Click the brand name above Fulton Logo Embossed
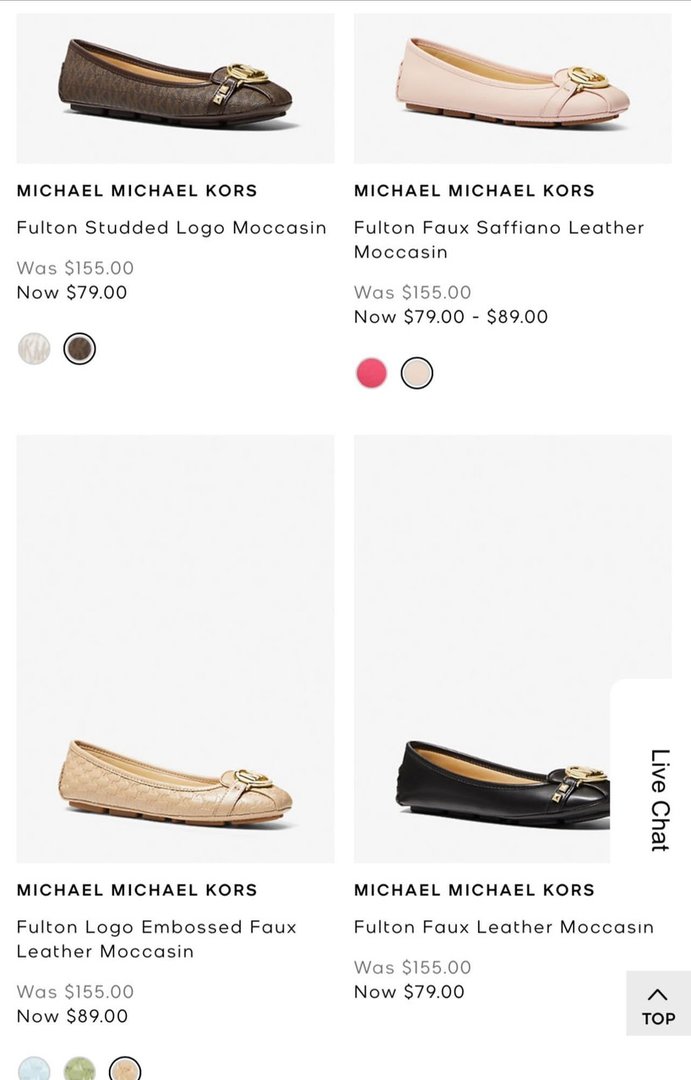 (x=137, y=890)
